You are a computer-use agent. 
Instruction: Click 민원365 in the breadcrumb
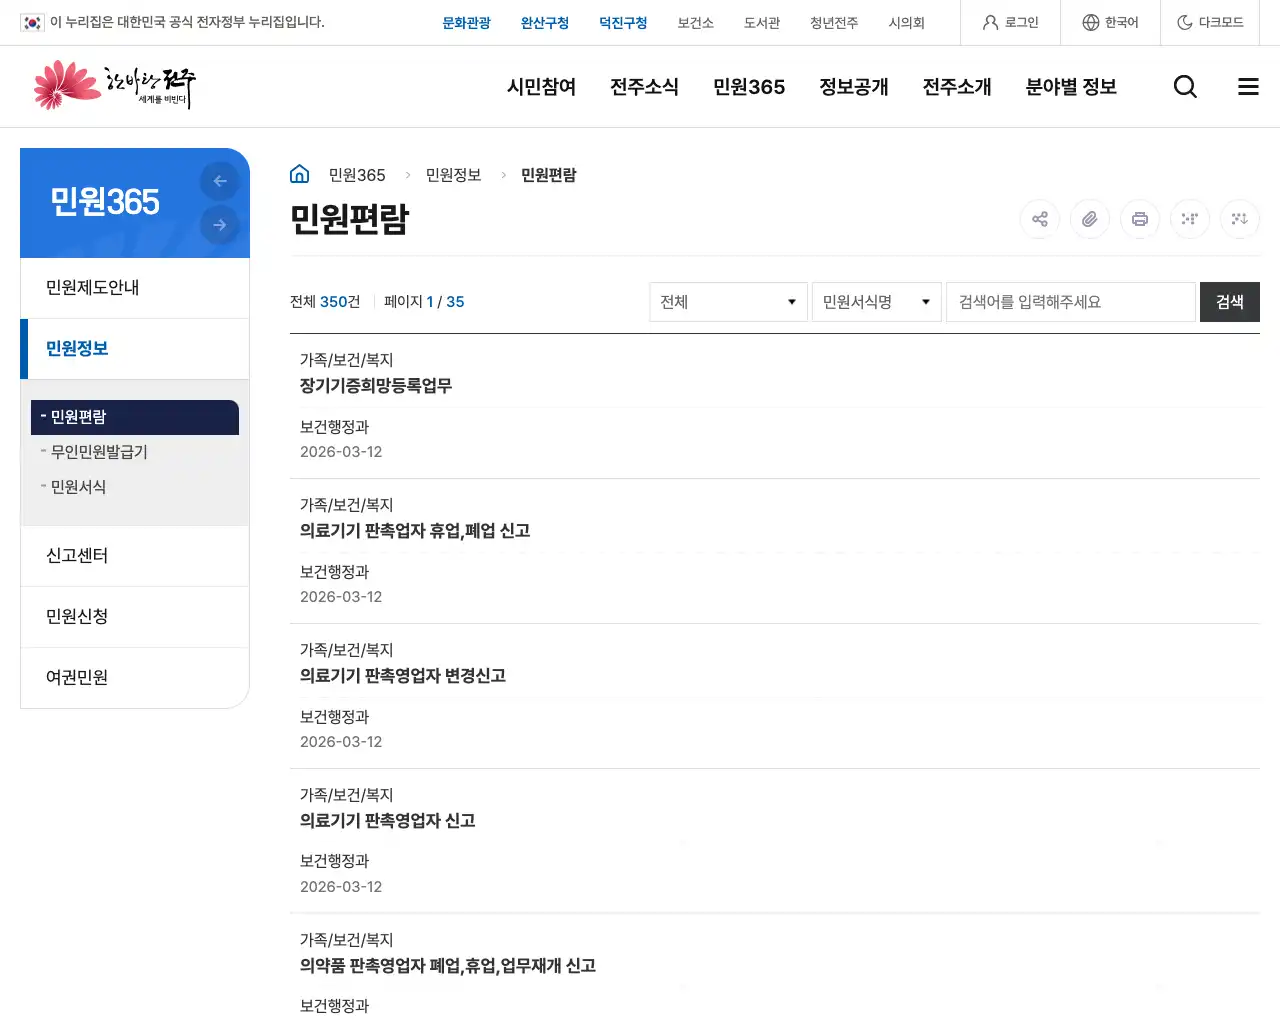click(357, 175)
